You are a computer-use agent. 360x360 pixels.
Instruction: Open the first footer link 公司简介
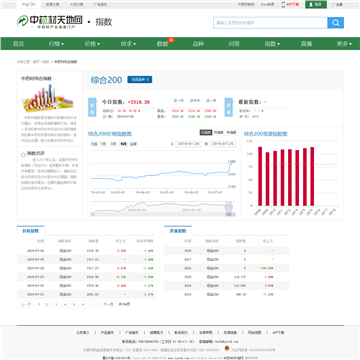click(x=83, y=332)
